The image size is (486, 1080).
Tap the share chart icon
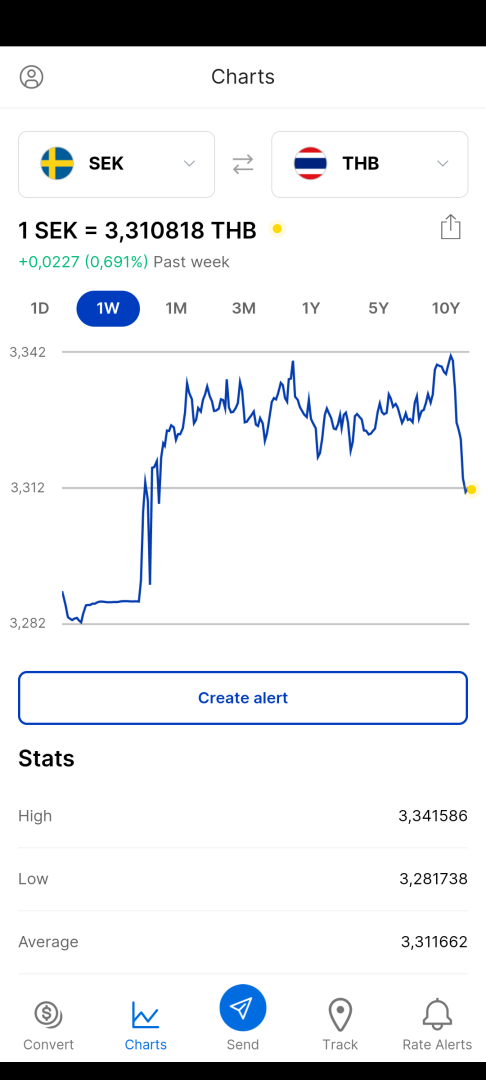450,227
